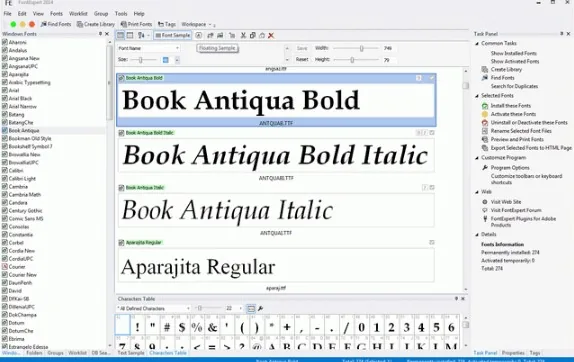
Task: Click the Reset button
Action: point(302,59)
